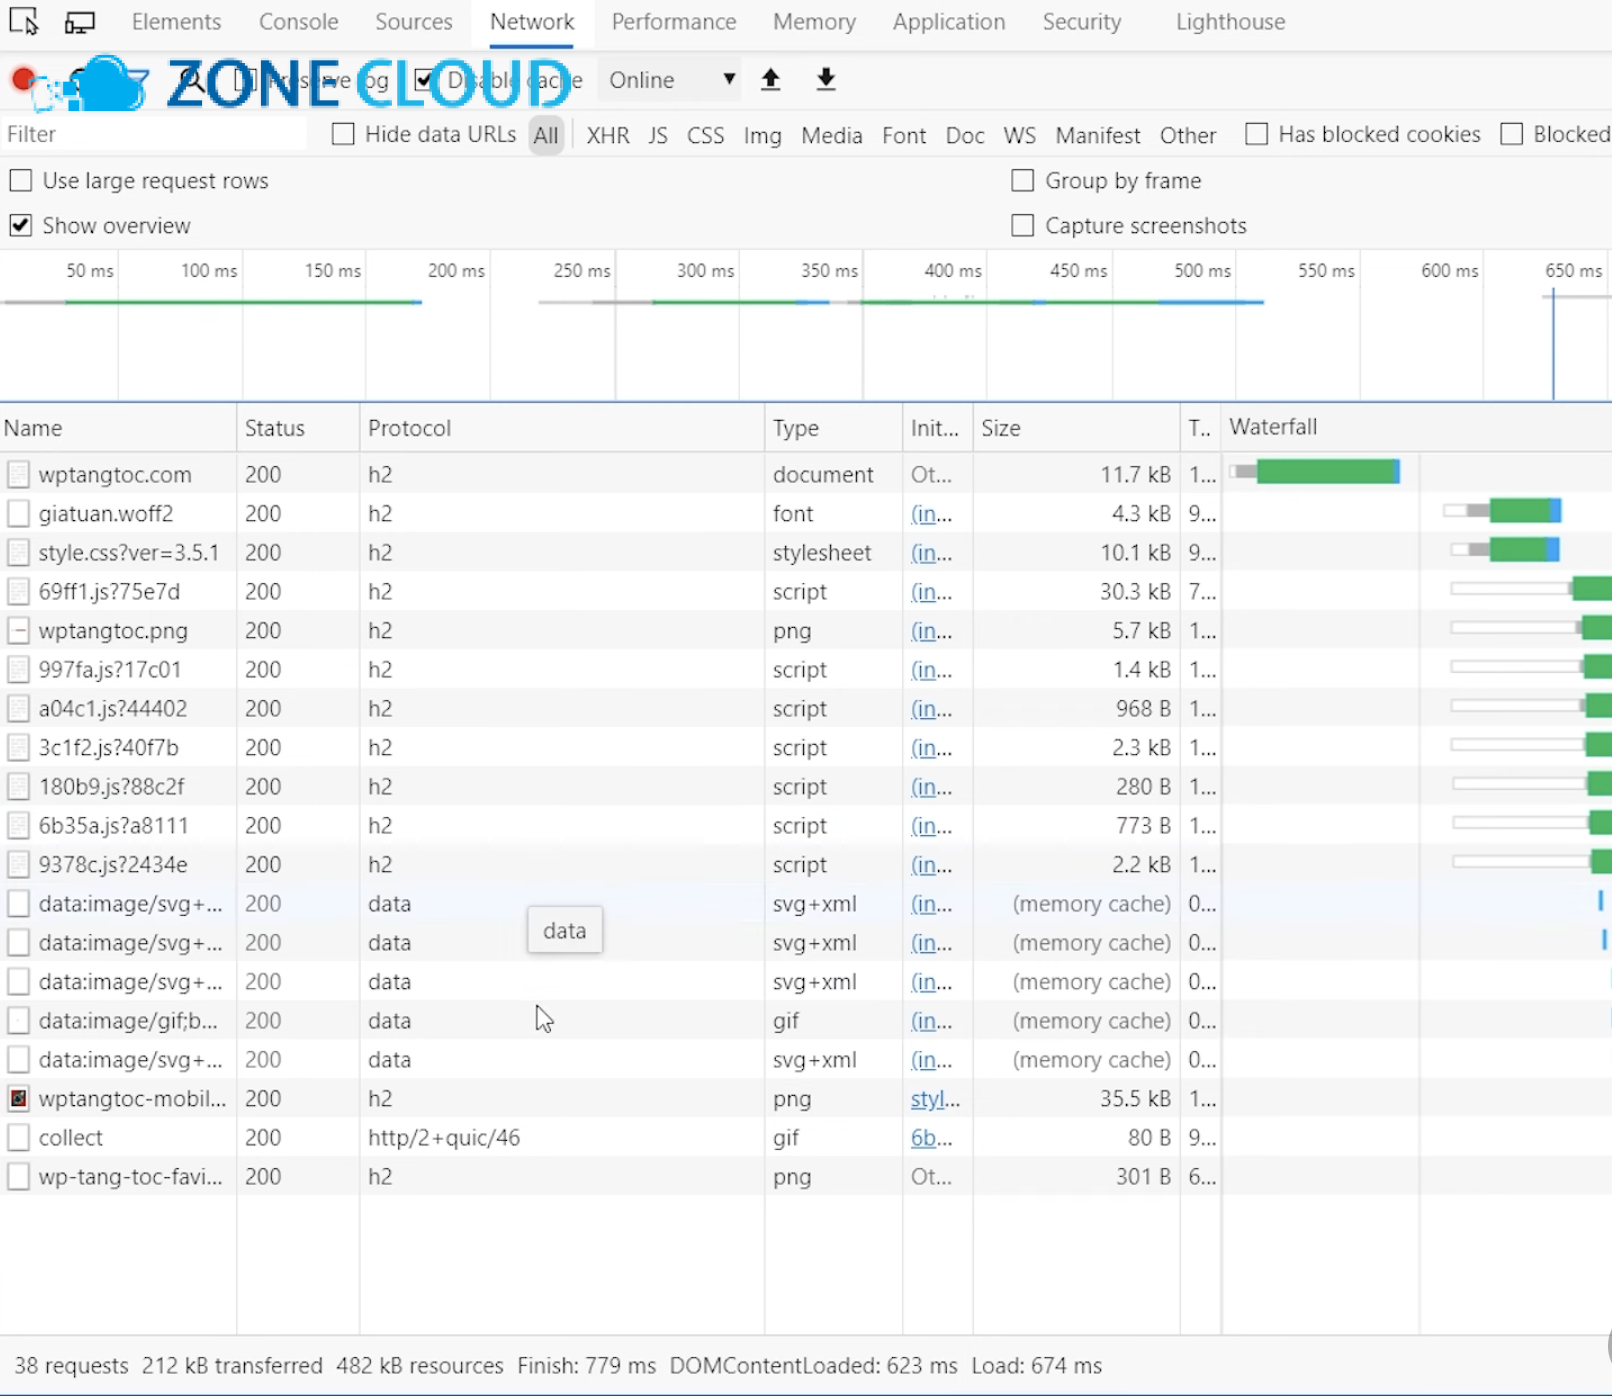Toggle the Disable cache checkbox
Viewport: 1612px width, 1396px height.
click(x=424, y=79)
